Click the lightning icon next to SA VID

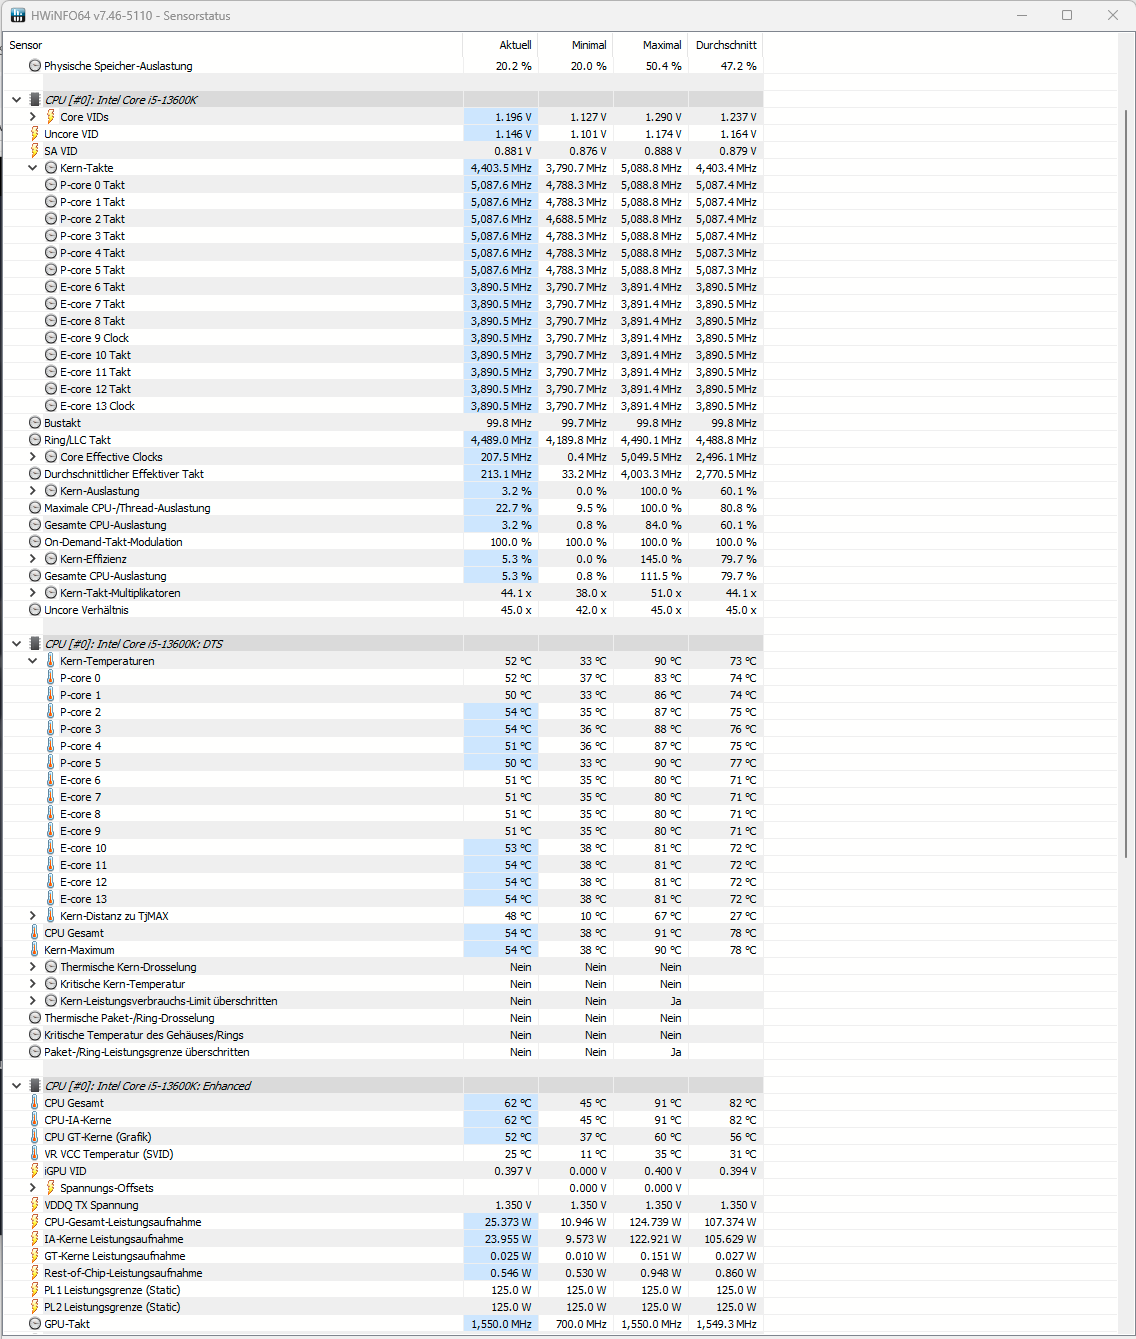35,151
